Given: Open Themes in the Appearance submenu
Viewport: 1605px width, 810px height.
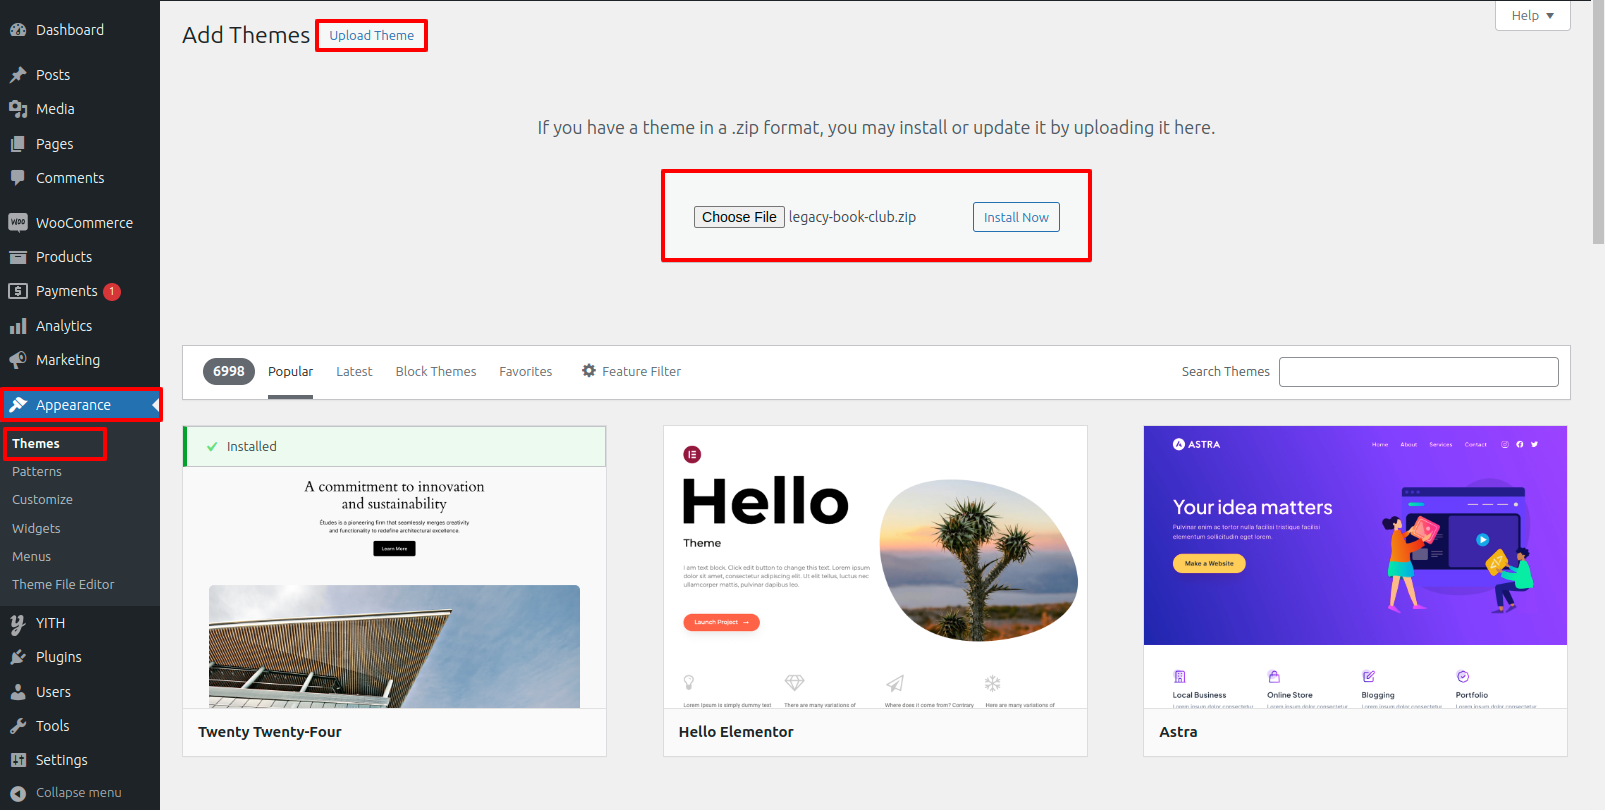Looking at the screenshot, I should (36, 444).
